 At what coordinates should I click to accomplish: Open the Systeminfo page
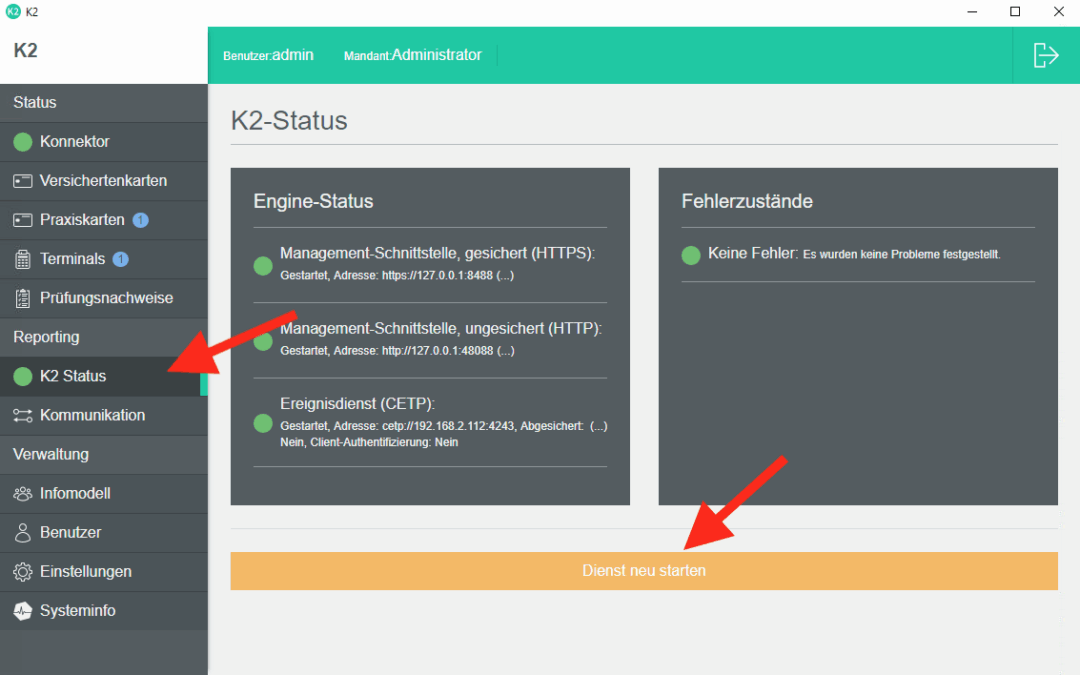click(x=103, y=611)
